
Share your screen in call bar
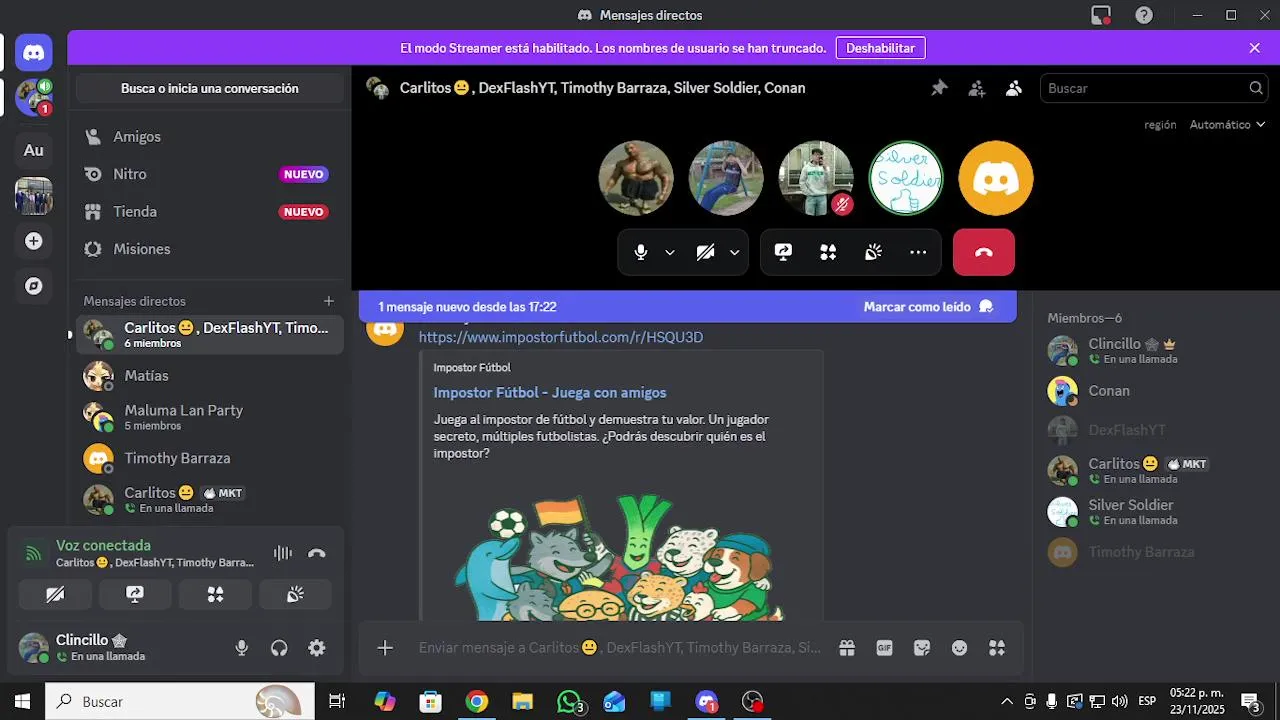pos(783,252)
